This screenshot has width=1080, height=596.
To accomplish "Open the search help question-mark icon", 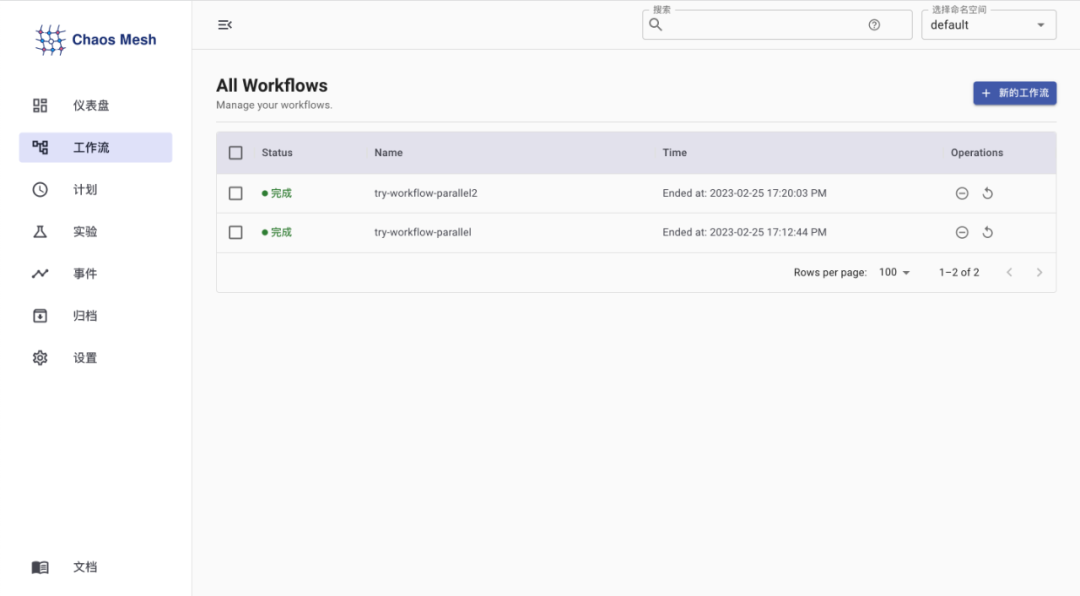I will pyautogui.click(x=874, y=25).
